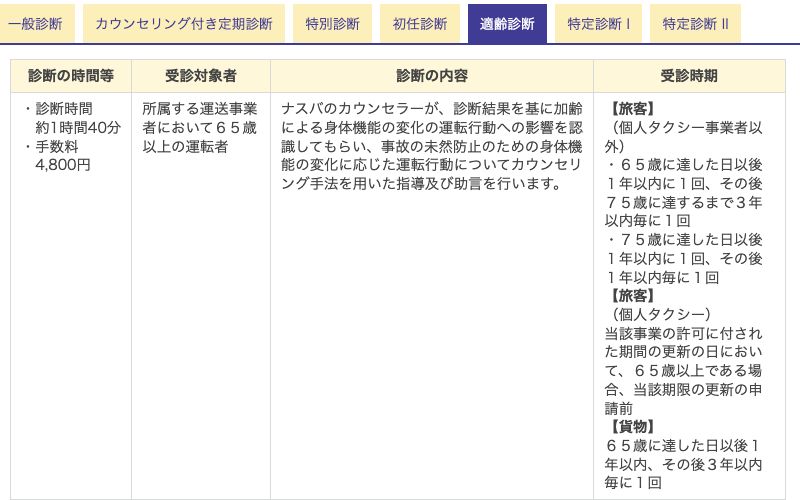Click the 診断時間 bullet label
Image resolution: width=800 pixels, height=500 pixels.
pos(64,109)
